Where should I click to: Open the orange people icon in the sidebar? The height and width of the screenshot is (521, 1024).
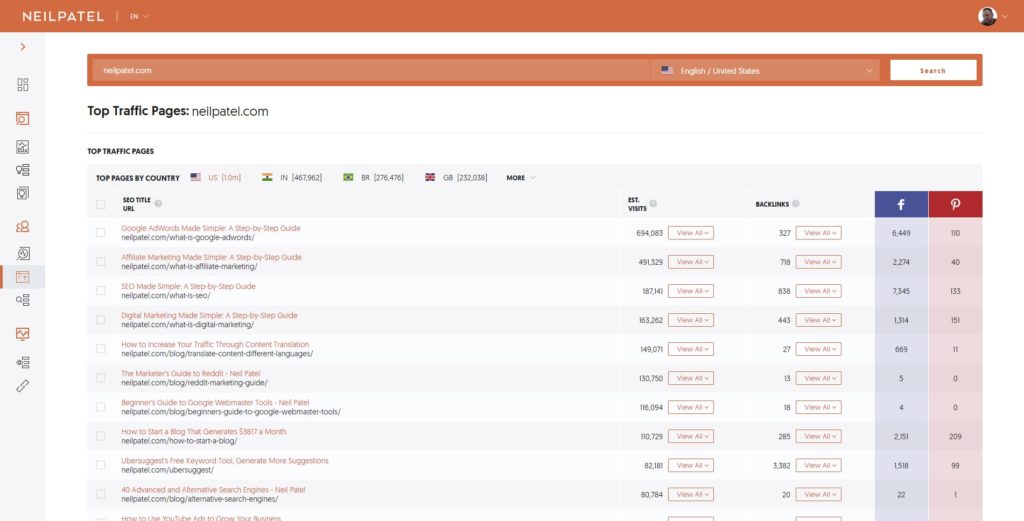[x=23, y=227]
